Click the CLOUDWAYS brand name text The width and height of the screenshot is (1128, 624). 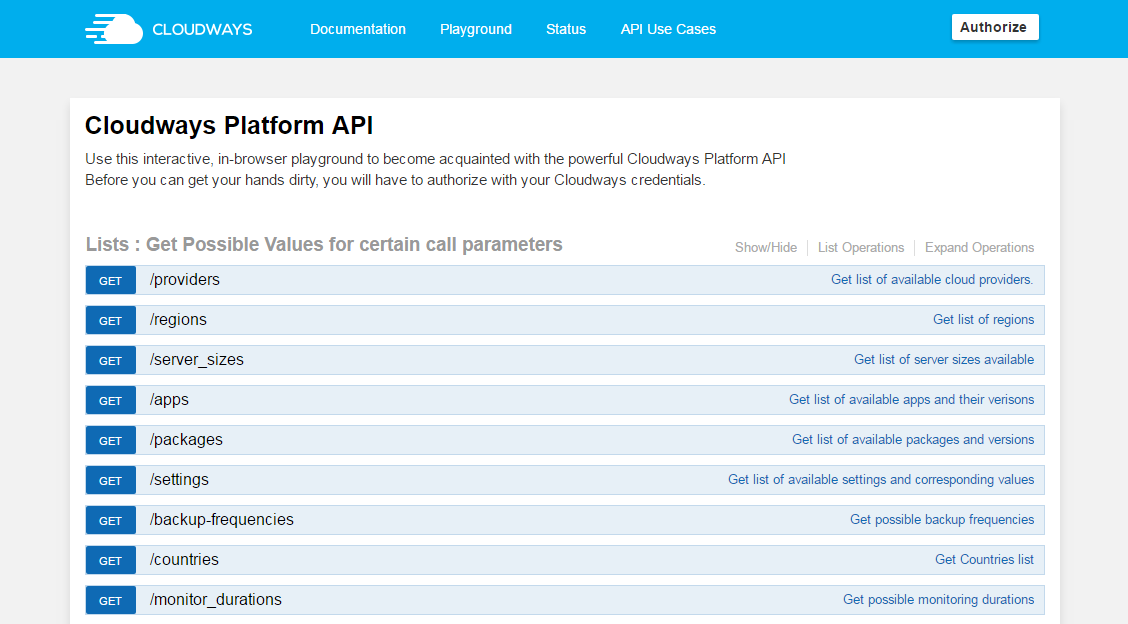pyautogui.click(x=202, y=30)
